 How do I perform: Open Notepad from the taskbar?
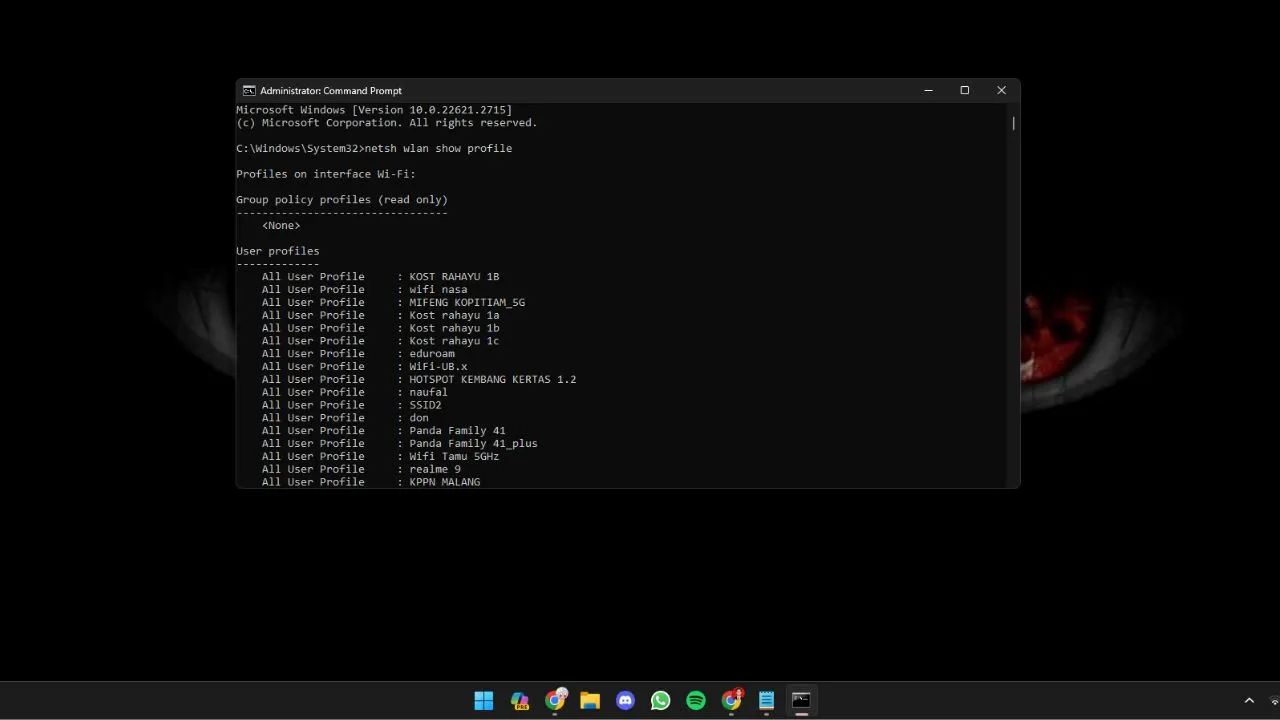[767, 700]
